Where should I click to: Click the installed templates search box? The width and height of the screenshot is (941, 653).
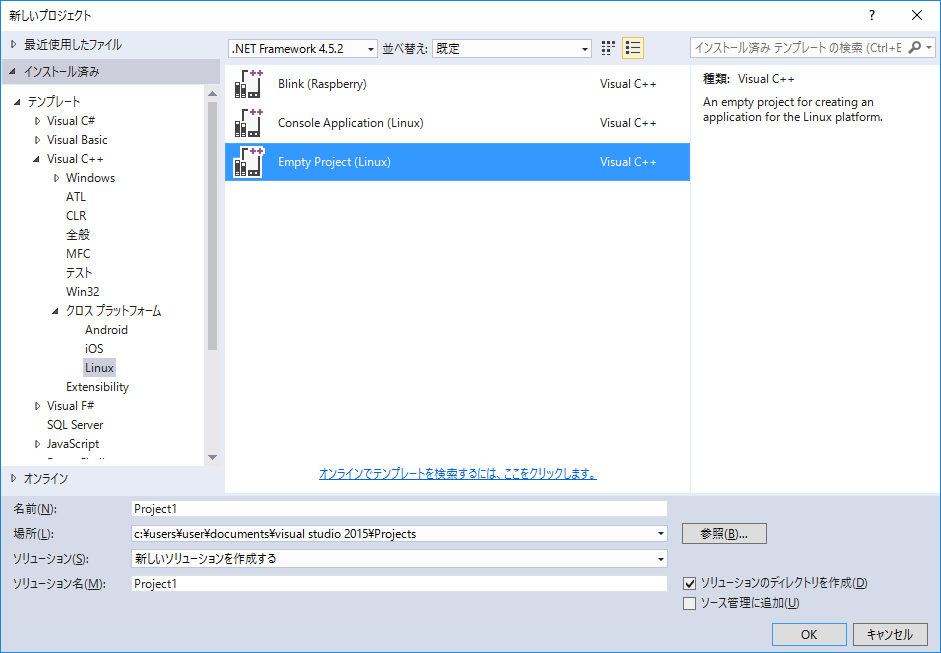798,47
